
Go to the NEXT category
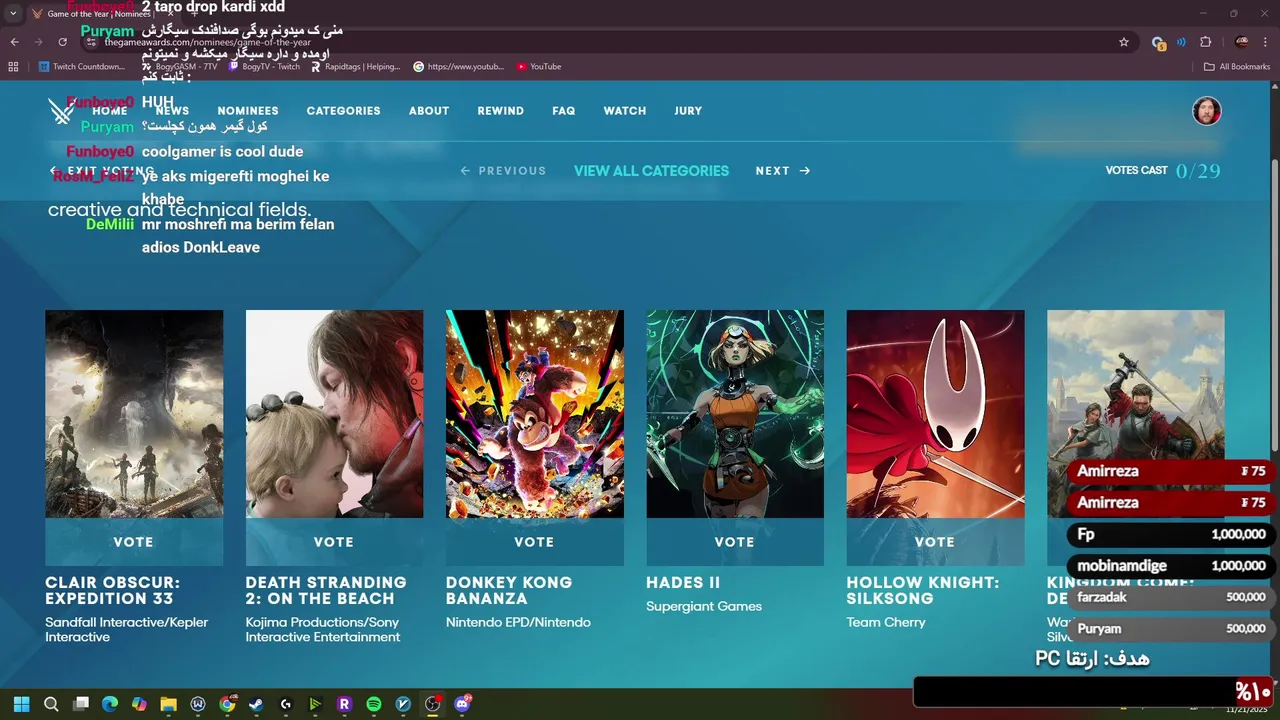pyautogui.click(x=783, y=171)
